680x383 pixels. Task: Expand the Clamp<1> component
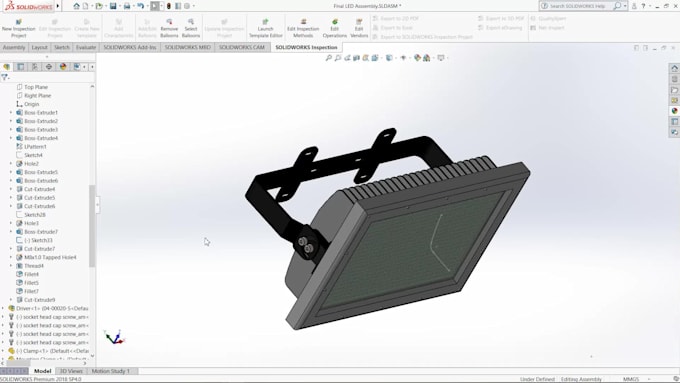pos(3,351)
